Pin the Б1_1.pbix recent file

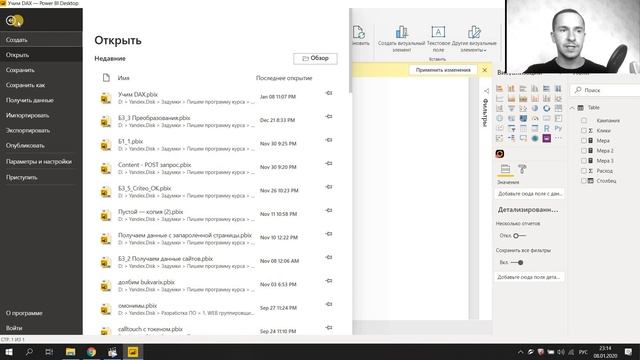(x=329, y=140)
